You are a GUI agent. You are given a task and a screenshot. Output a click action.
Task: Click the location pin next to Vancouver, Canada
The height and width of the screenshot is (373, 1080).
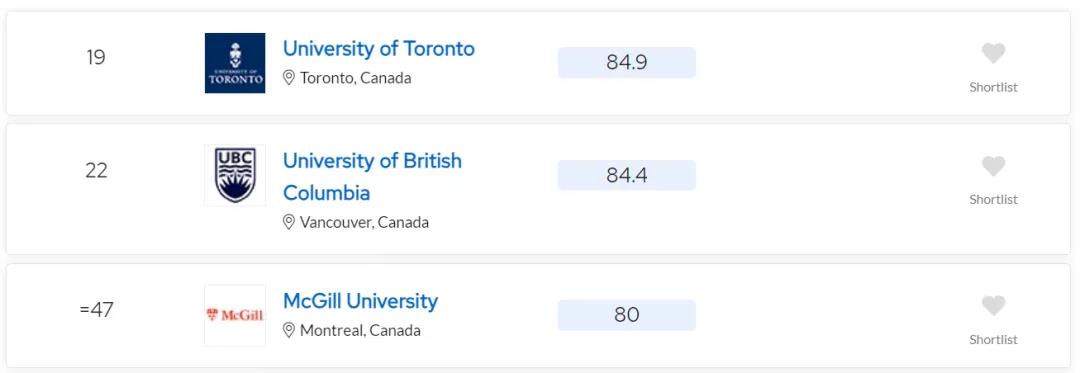[289, 222]
